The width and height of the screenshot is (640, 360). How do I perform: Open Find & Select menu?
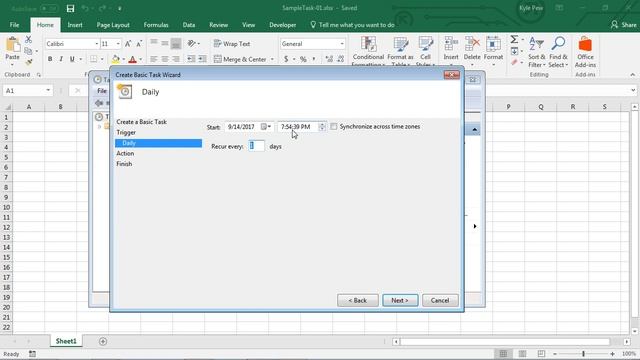[x=558, y=52]
